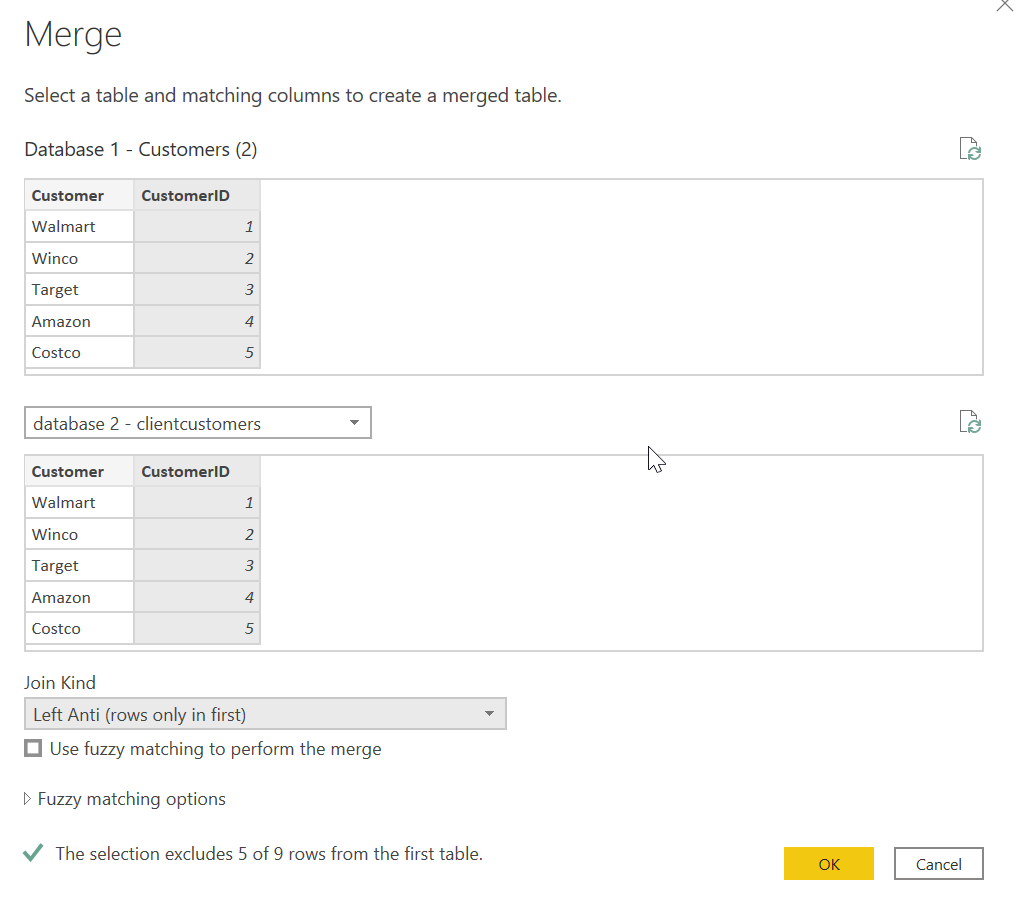
Task: Click the green checkmark selection status icon
Action: 33,852
